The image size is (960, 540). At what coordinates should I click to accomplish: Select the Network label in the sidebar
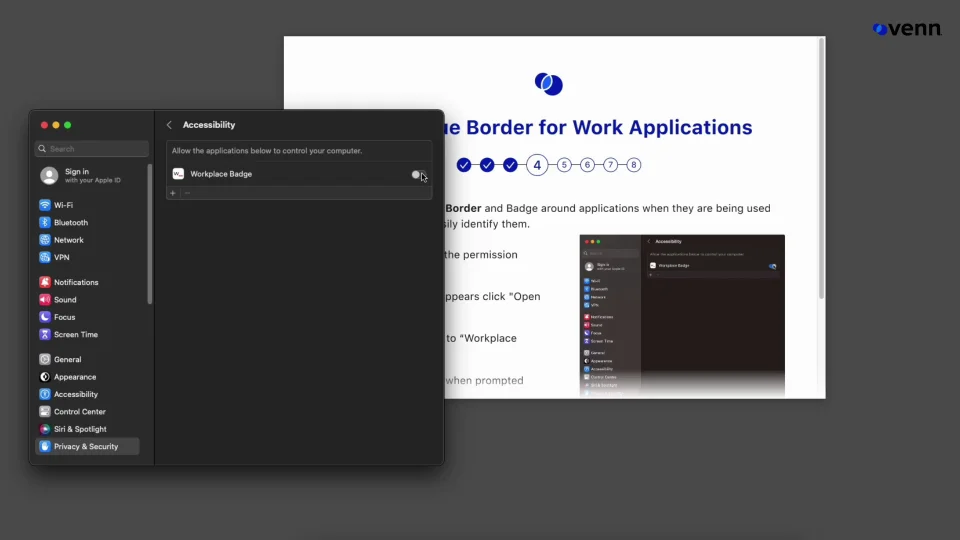tap(69, 240)
